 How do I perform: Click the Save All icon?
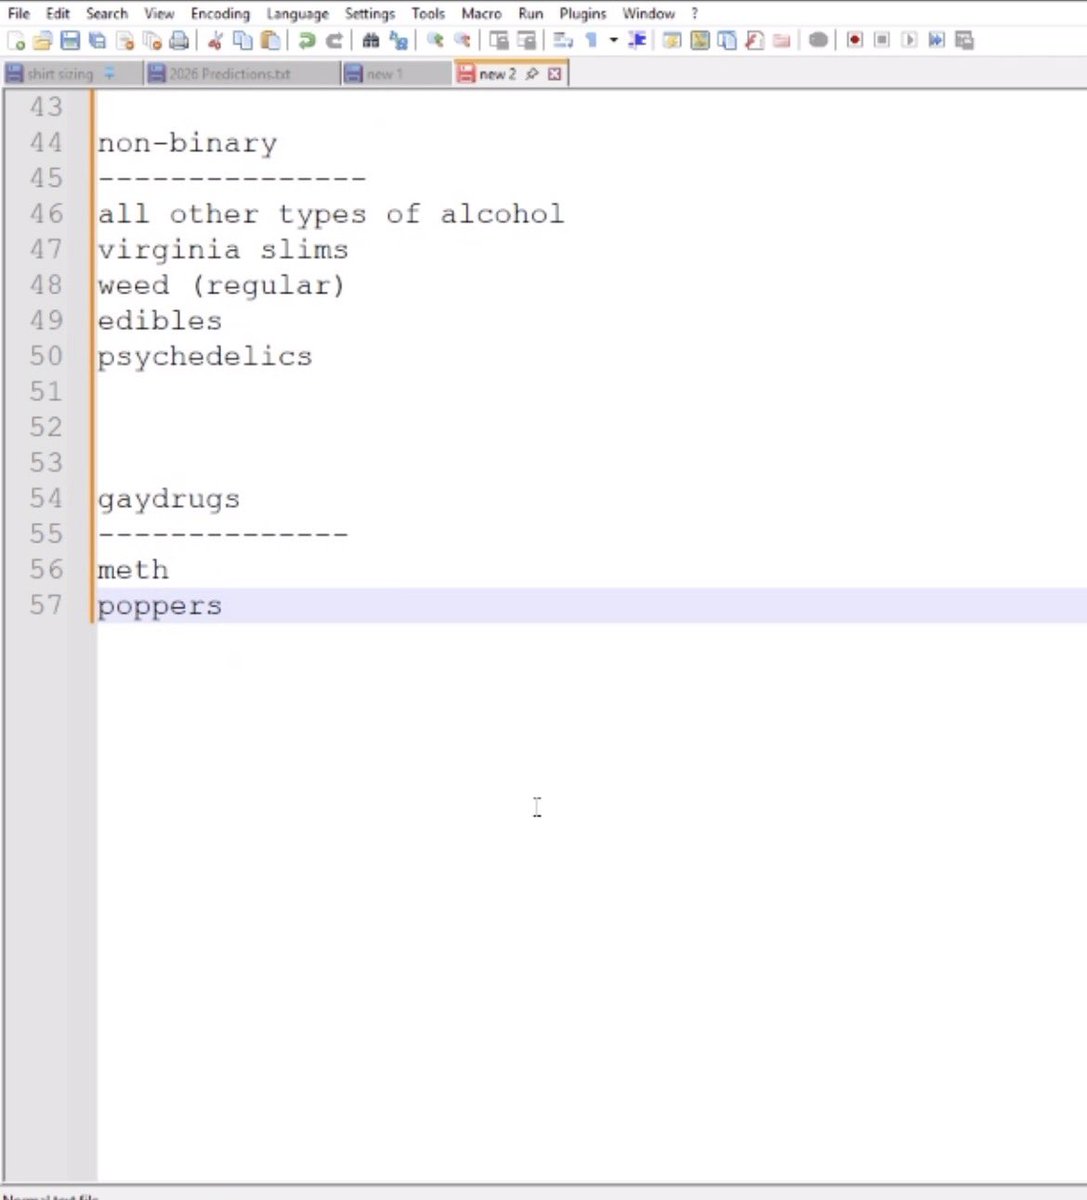pos(97,41)
